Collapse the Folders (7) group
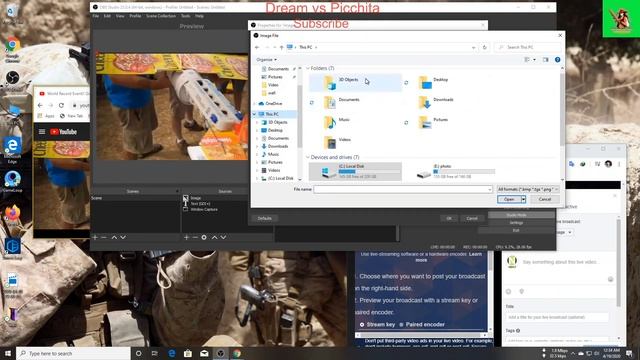The width and height of the screenshot is (640, 360). [308, 68]
